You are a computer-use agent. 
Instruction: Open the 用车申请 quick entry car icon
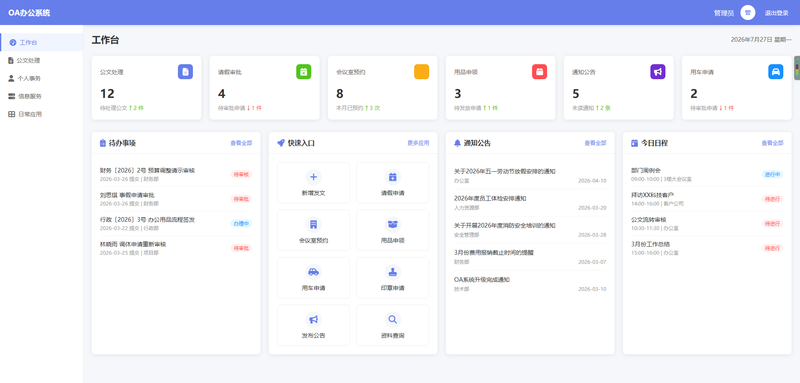click(x=313, y=272)
